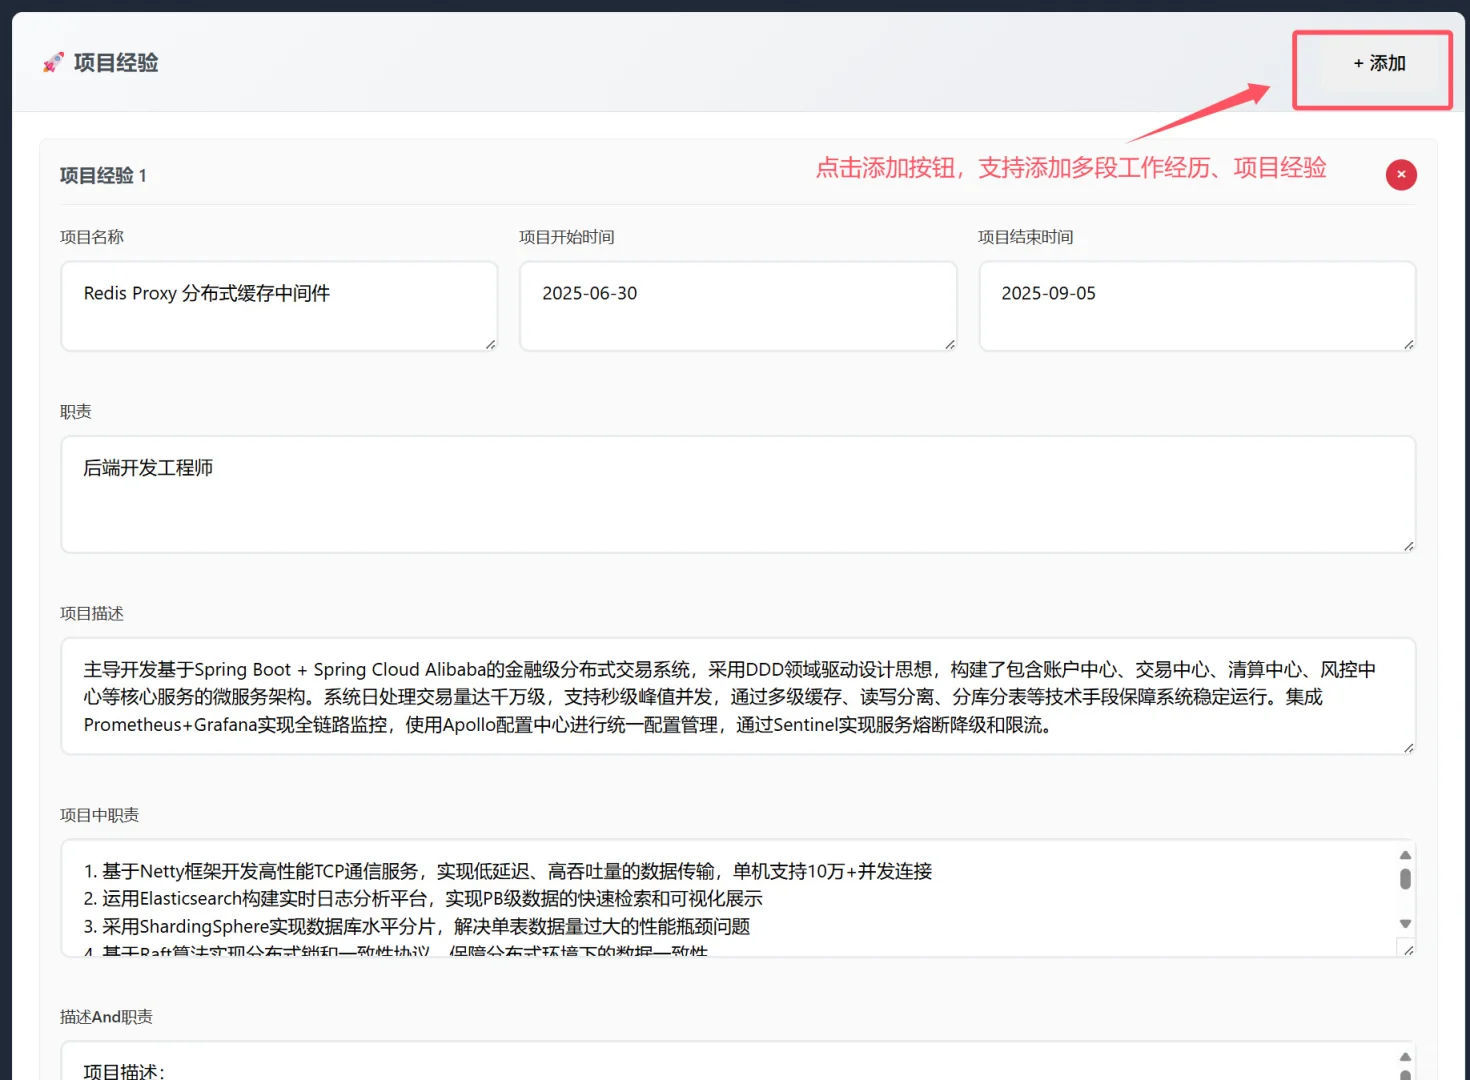Click inside the 项目描述 textarea
The width and height of the screenshot is (1470, 1080).
(700, 695)
